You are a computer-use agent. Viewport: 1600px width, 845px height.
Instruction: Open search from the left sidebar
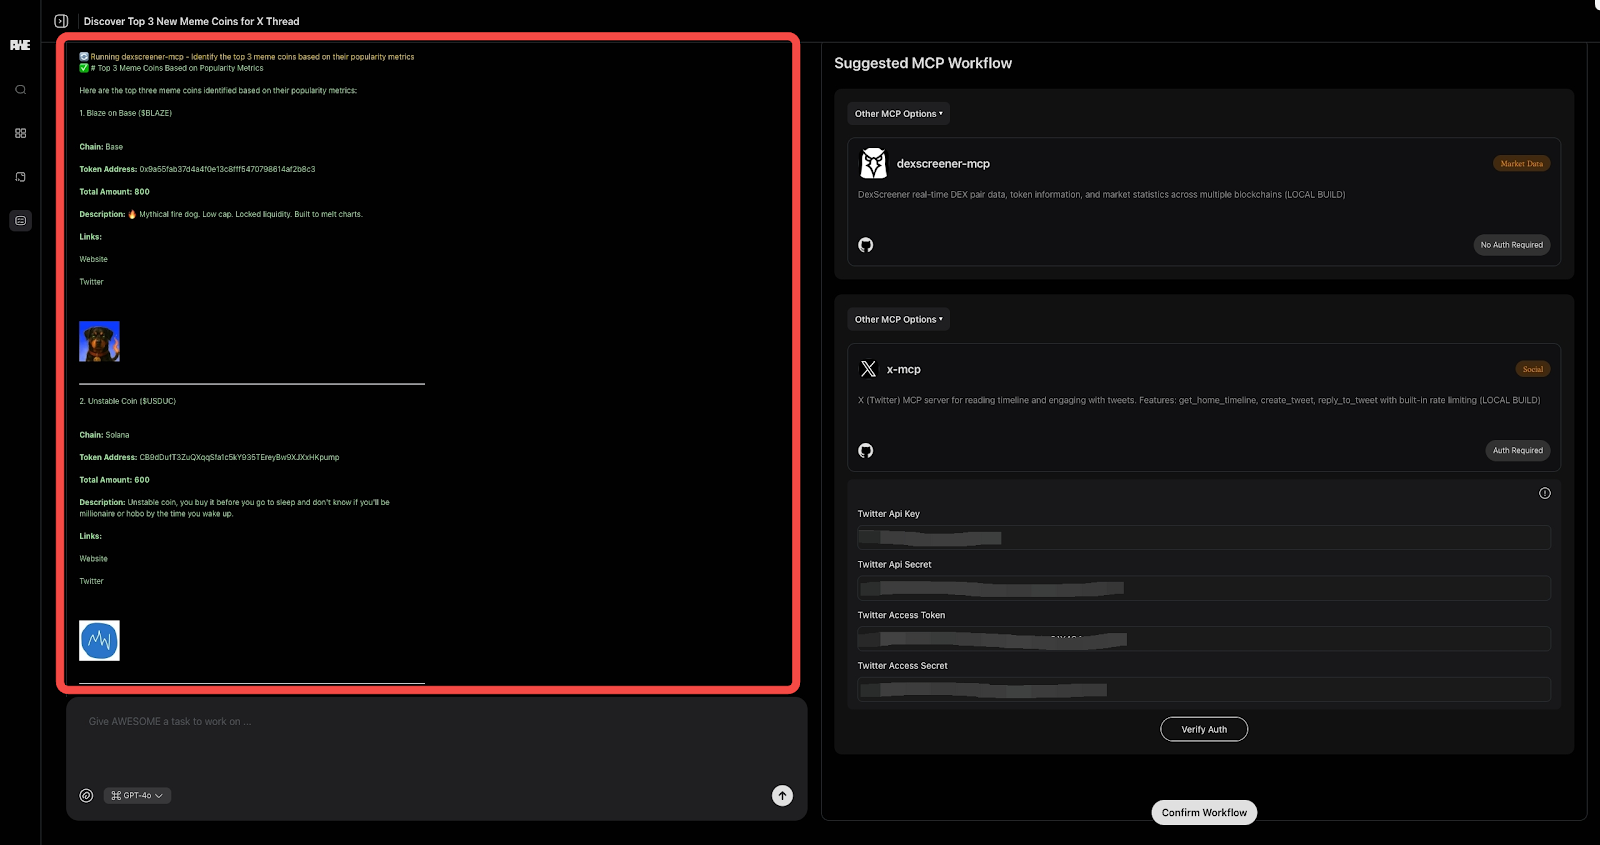20,90
